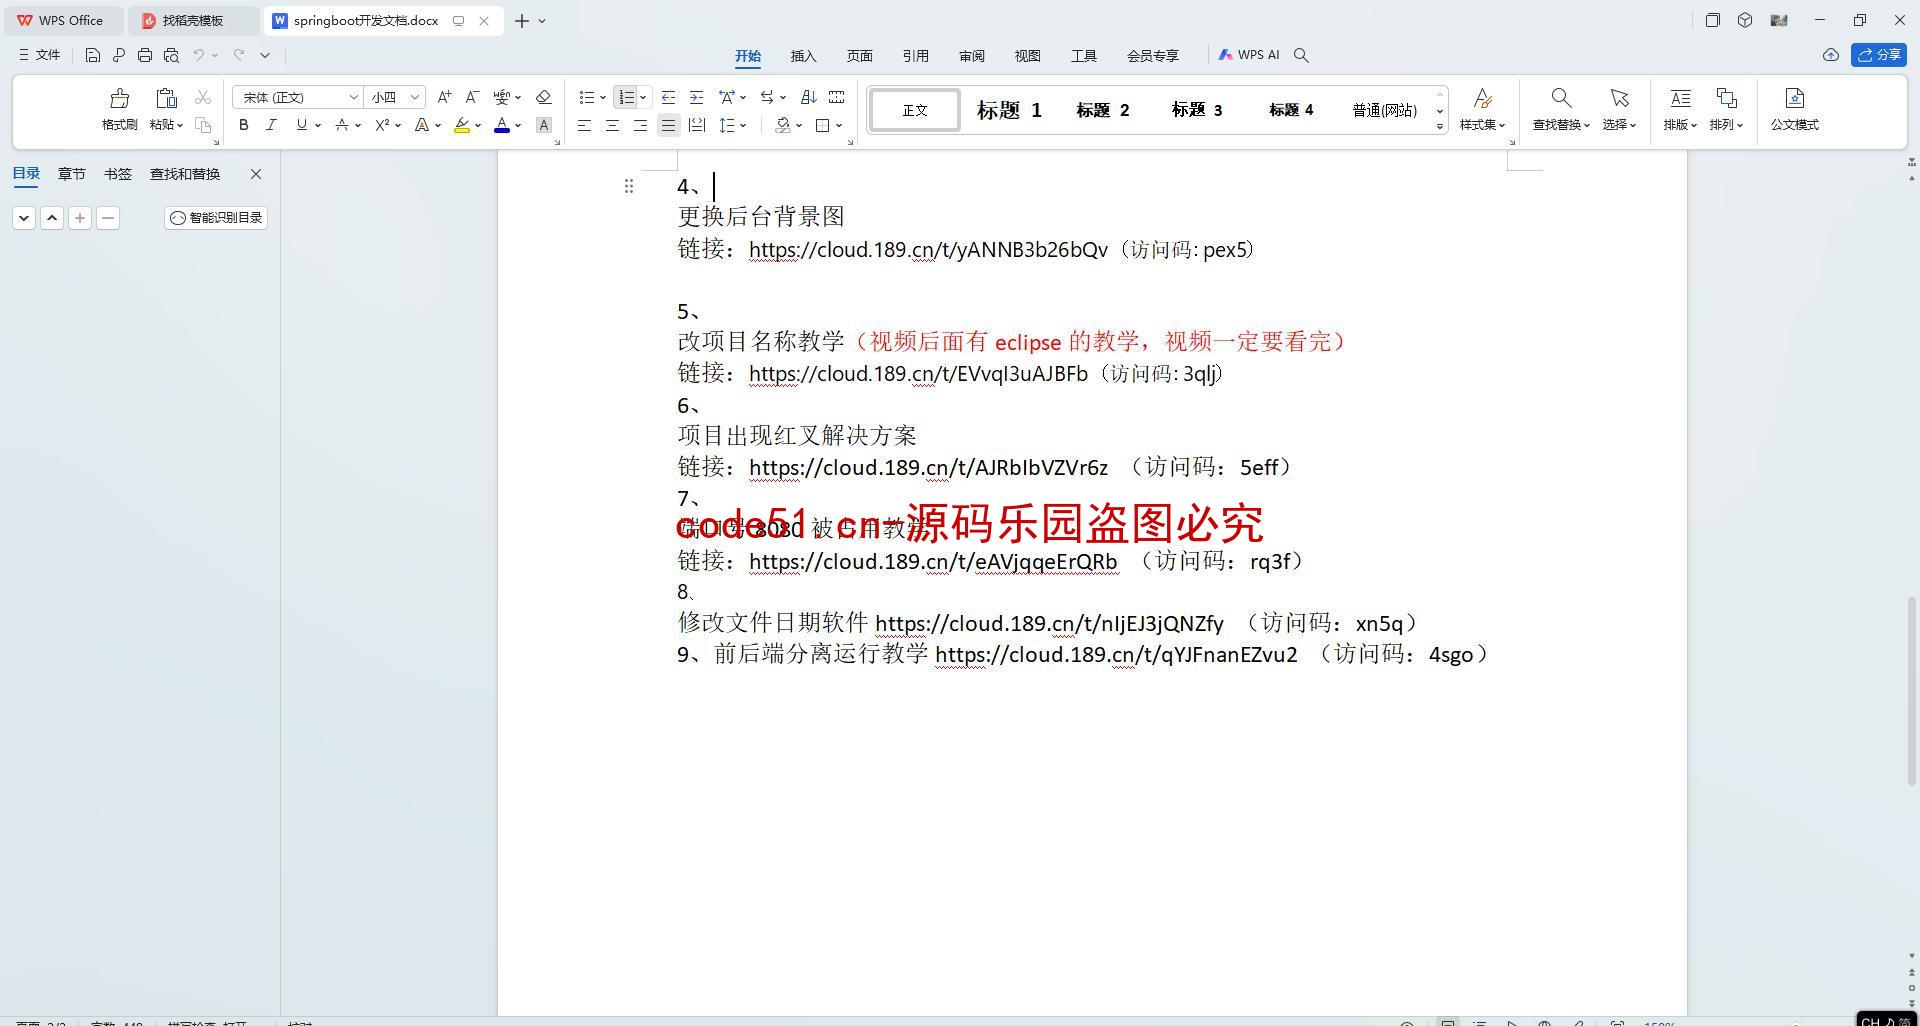Open Find and Replace magnifier icon
The image size is (1920, 1026).
click(1560, 98)
